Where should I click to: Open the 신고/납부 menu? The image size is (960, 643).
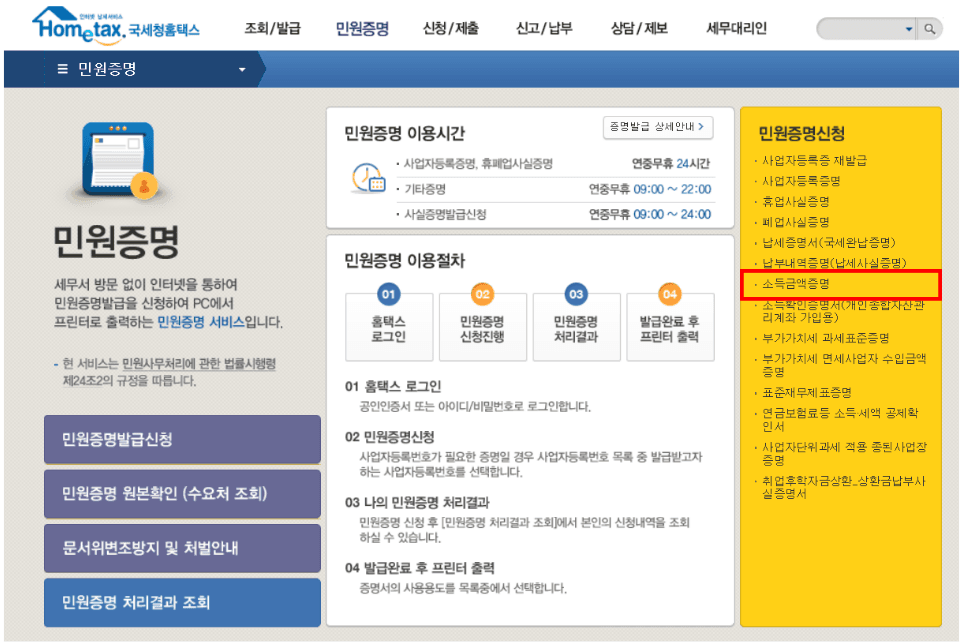click(542, 28)
